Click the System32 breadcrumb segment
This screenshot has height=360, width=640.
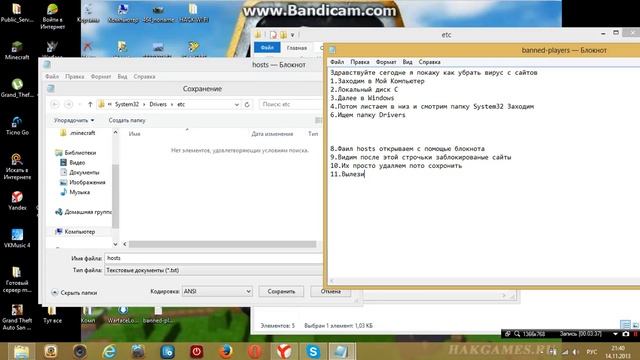click(x=127, y=104)
